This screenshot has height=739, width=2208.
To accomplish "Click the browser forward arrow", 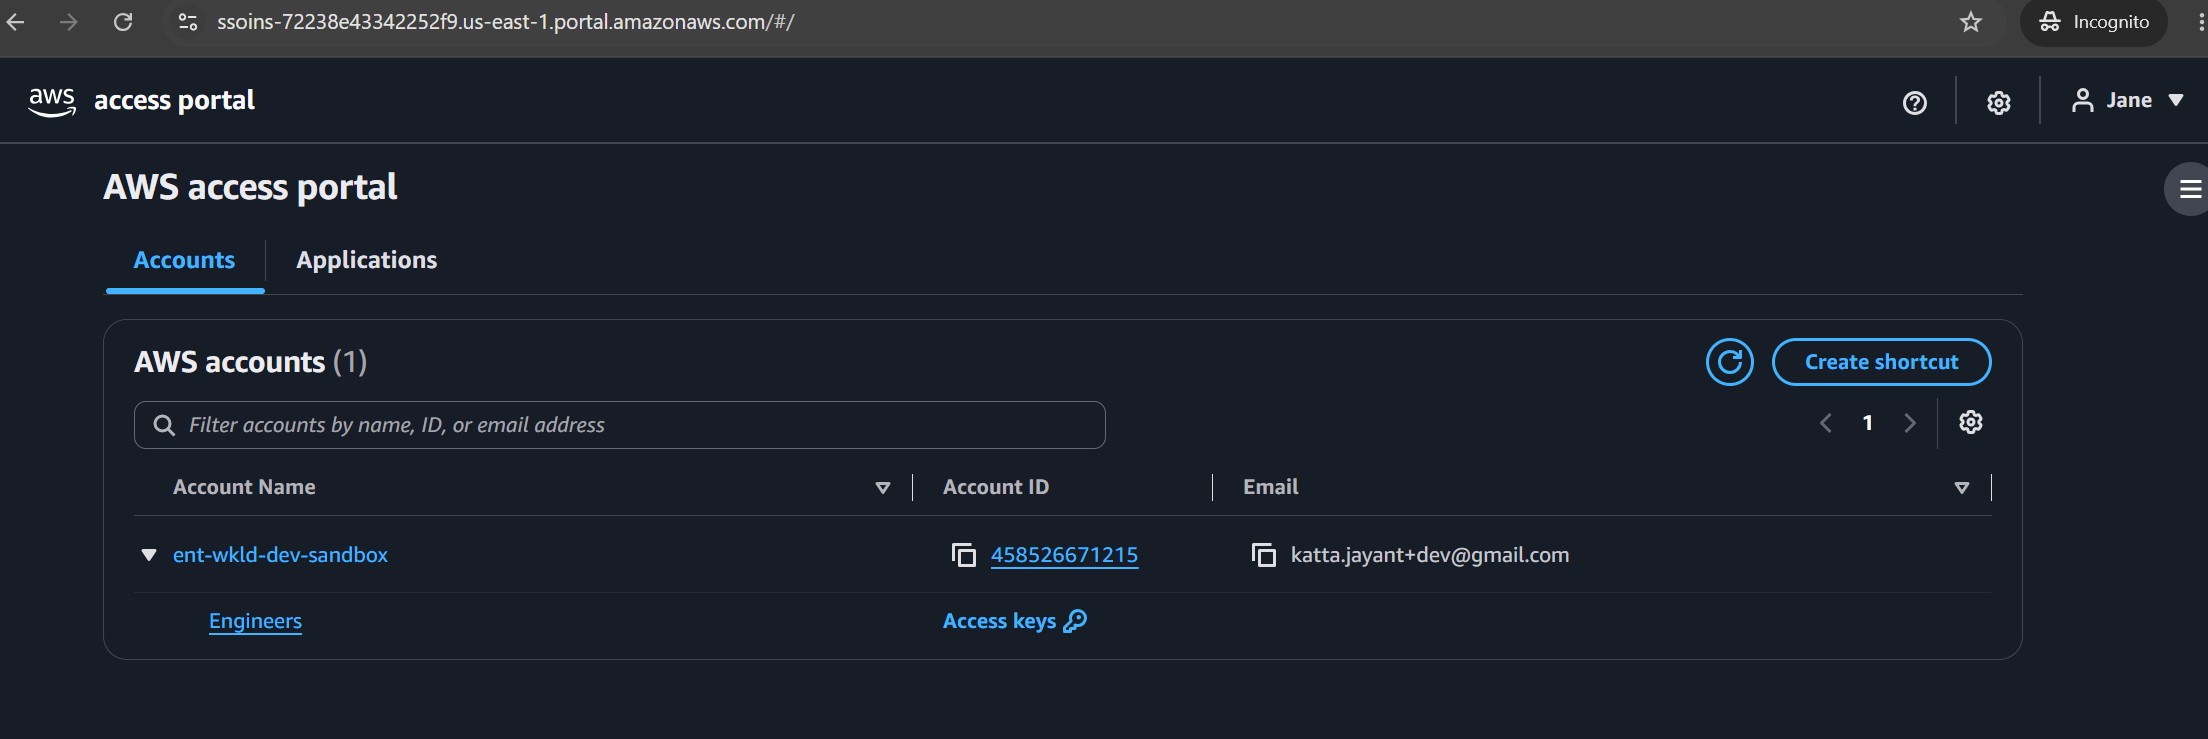I will (x=69, y=22).
